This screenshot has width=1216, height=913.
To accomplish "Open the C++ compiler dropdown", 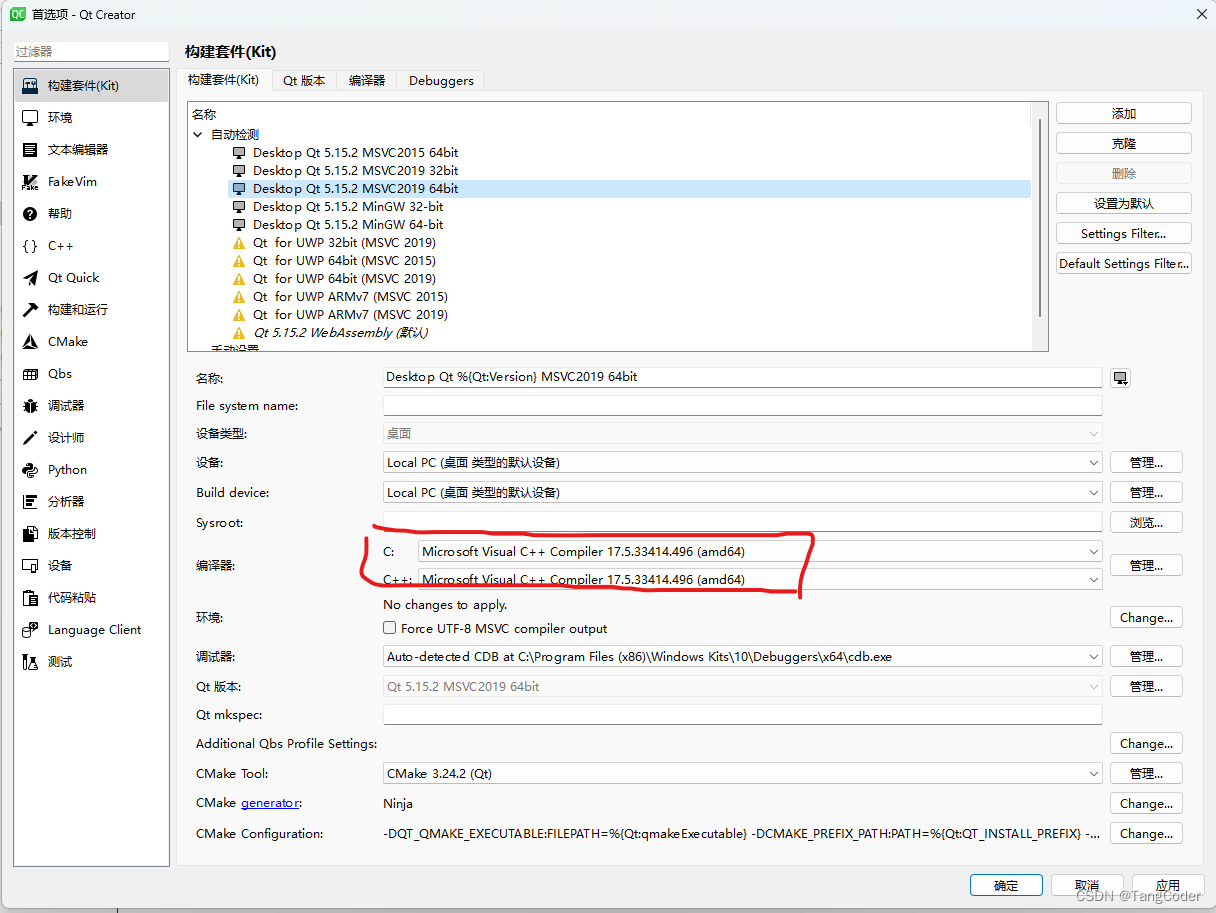I will (x=760, y=580).
